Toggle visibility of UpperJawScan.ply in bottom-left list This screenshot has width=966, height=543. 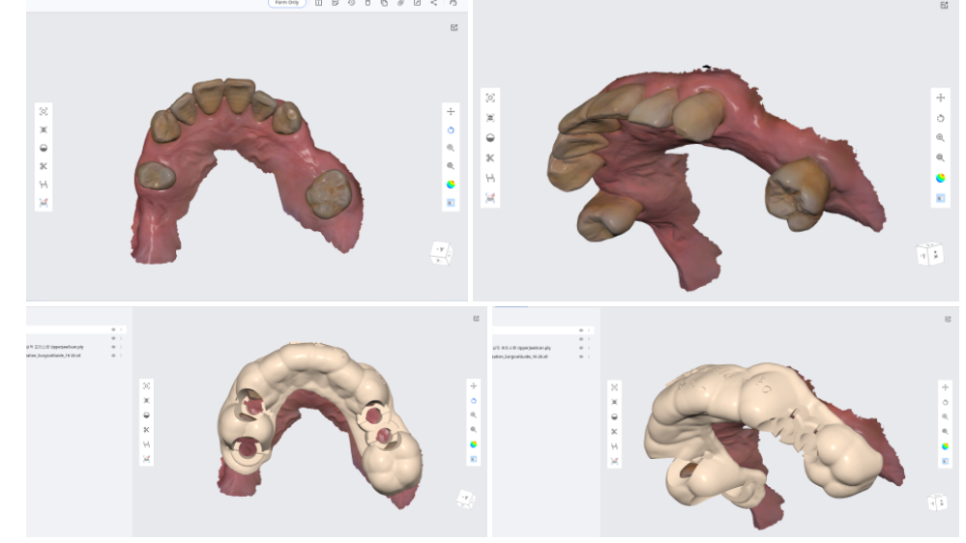113,347
